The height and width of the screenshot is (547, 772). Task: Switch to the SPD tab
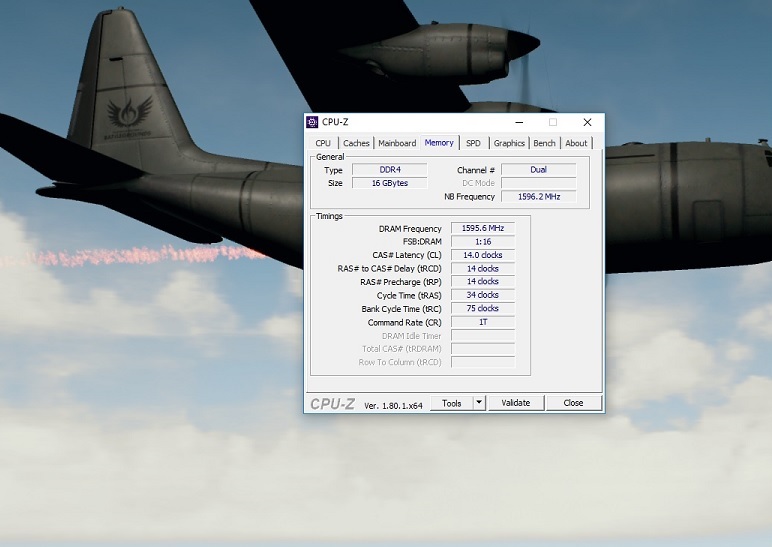(473, 143)
